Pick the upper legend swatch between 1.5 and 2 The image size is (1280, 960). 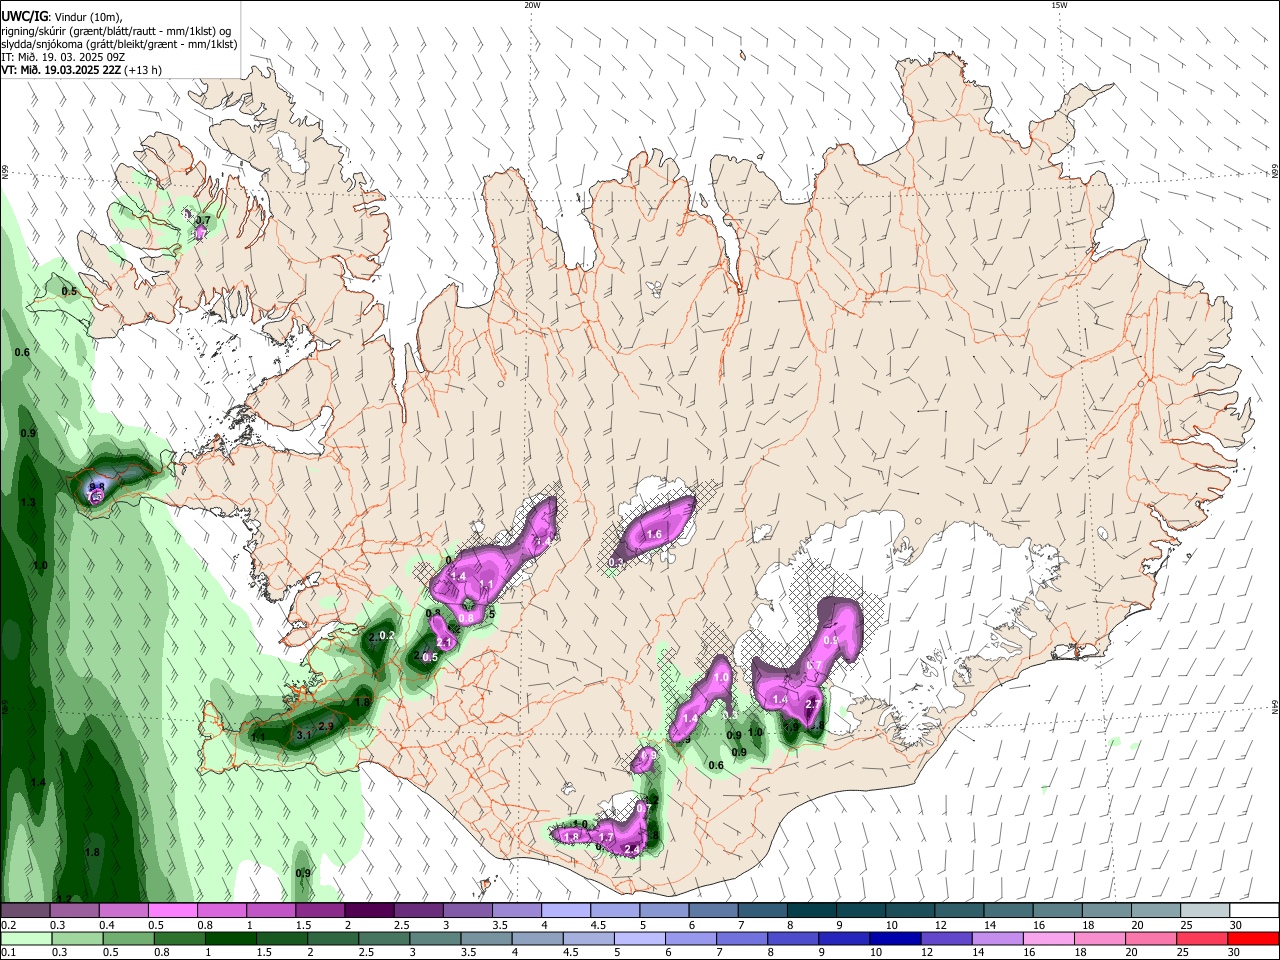(x=320, y=911)
